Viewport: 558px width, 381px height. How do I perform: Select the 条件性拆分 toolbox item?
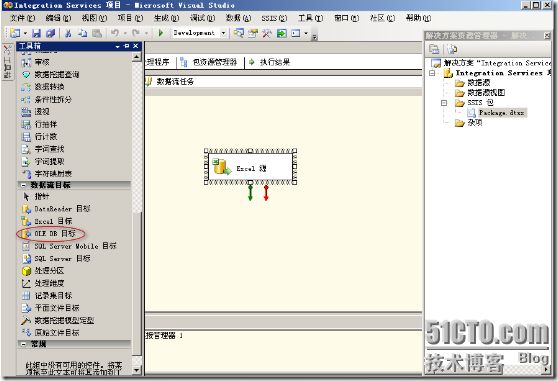[x=46, y=99]
